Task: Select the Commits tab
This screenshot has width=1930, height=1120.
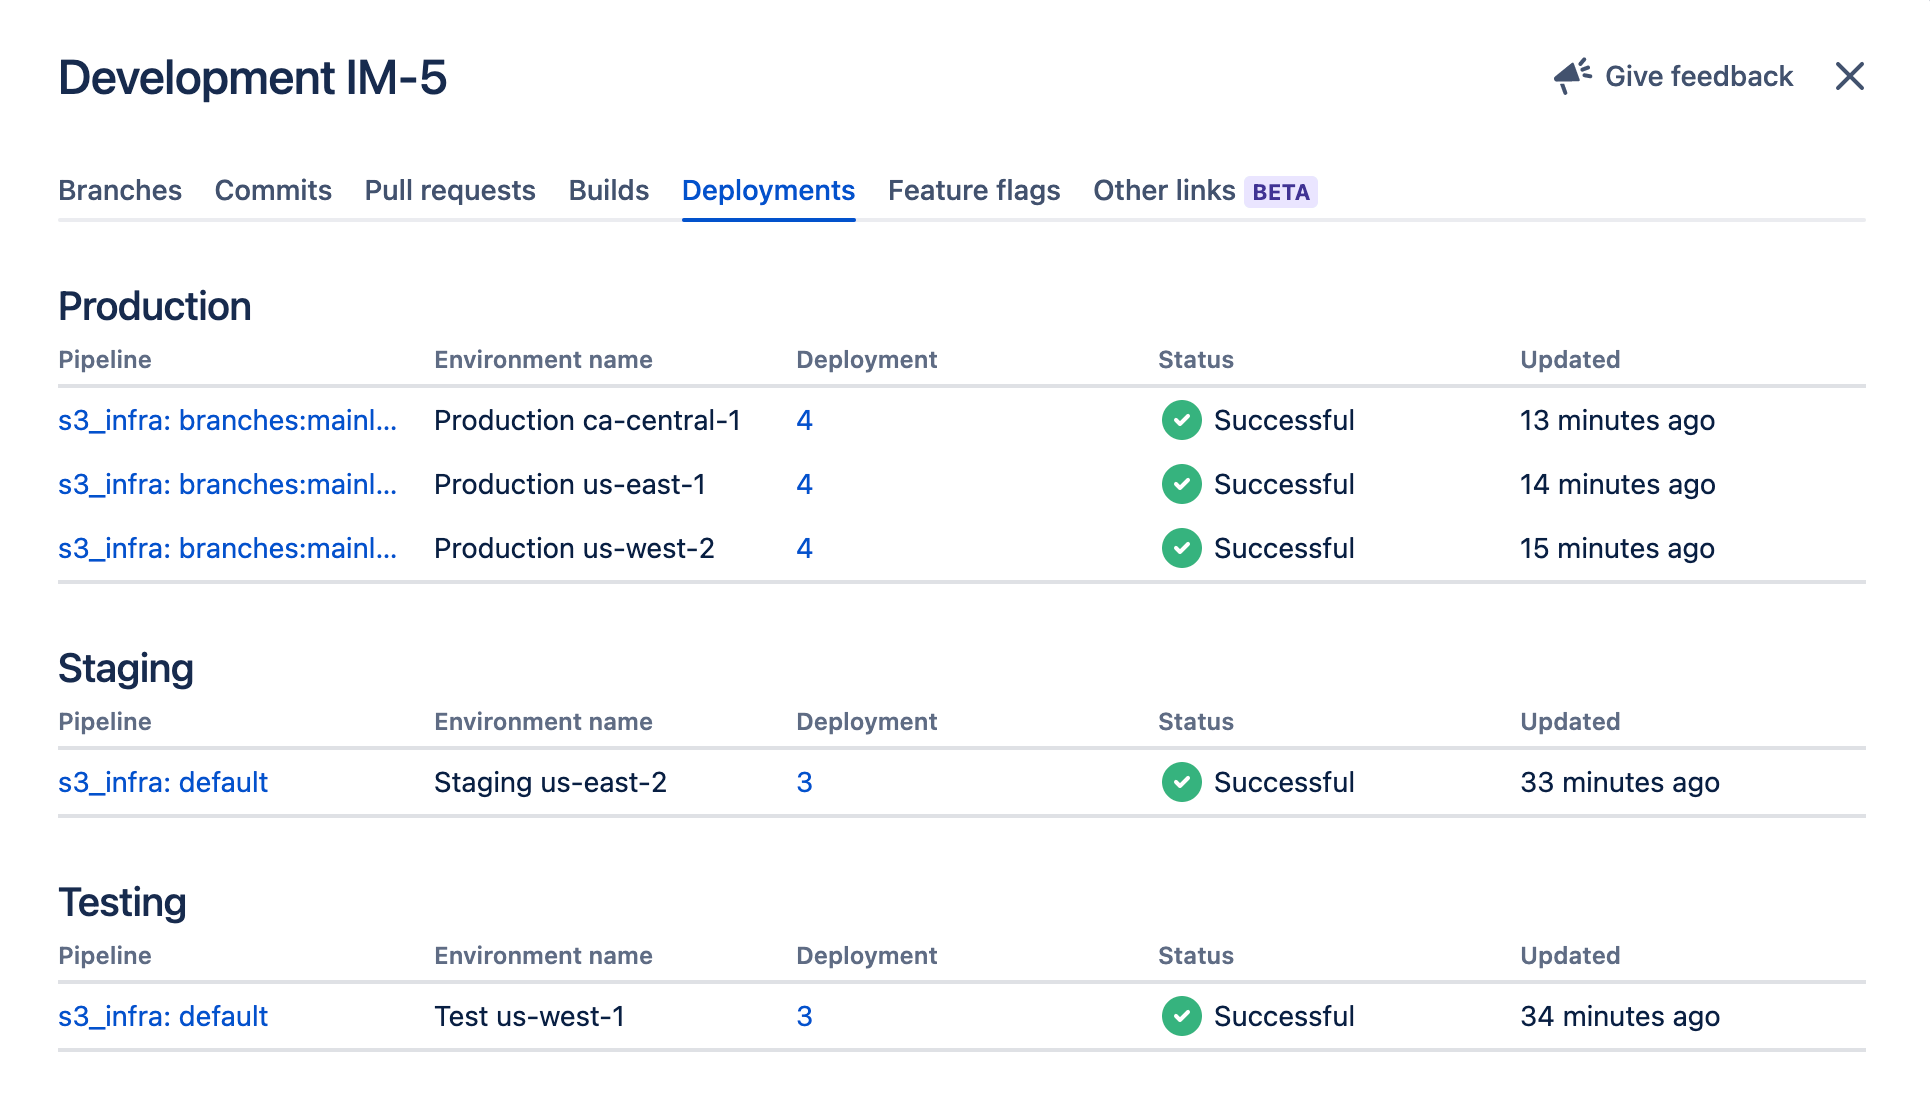Action: [273, 189]
